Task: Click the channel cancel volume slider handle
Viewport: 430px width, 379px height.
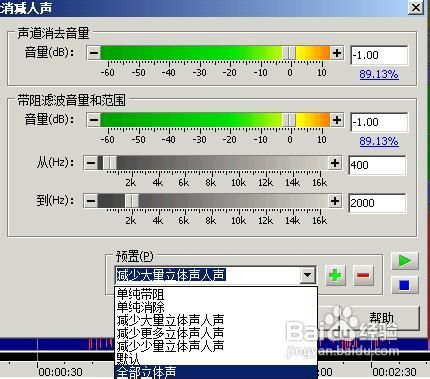Action: pyautogui.click(x=289, y=53)
